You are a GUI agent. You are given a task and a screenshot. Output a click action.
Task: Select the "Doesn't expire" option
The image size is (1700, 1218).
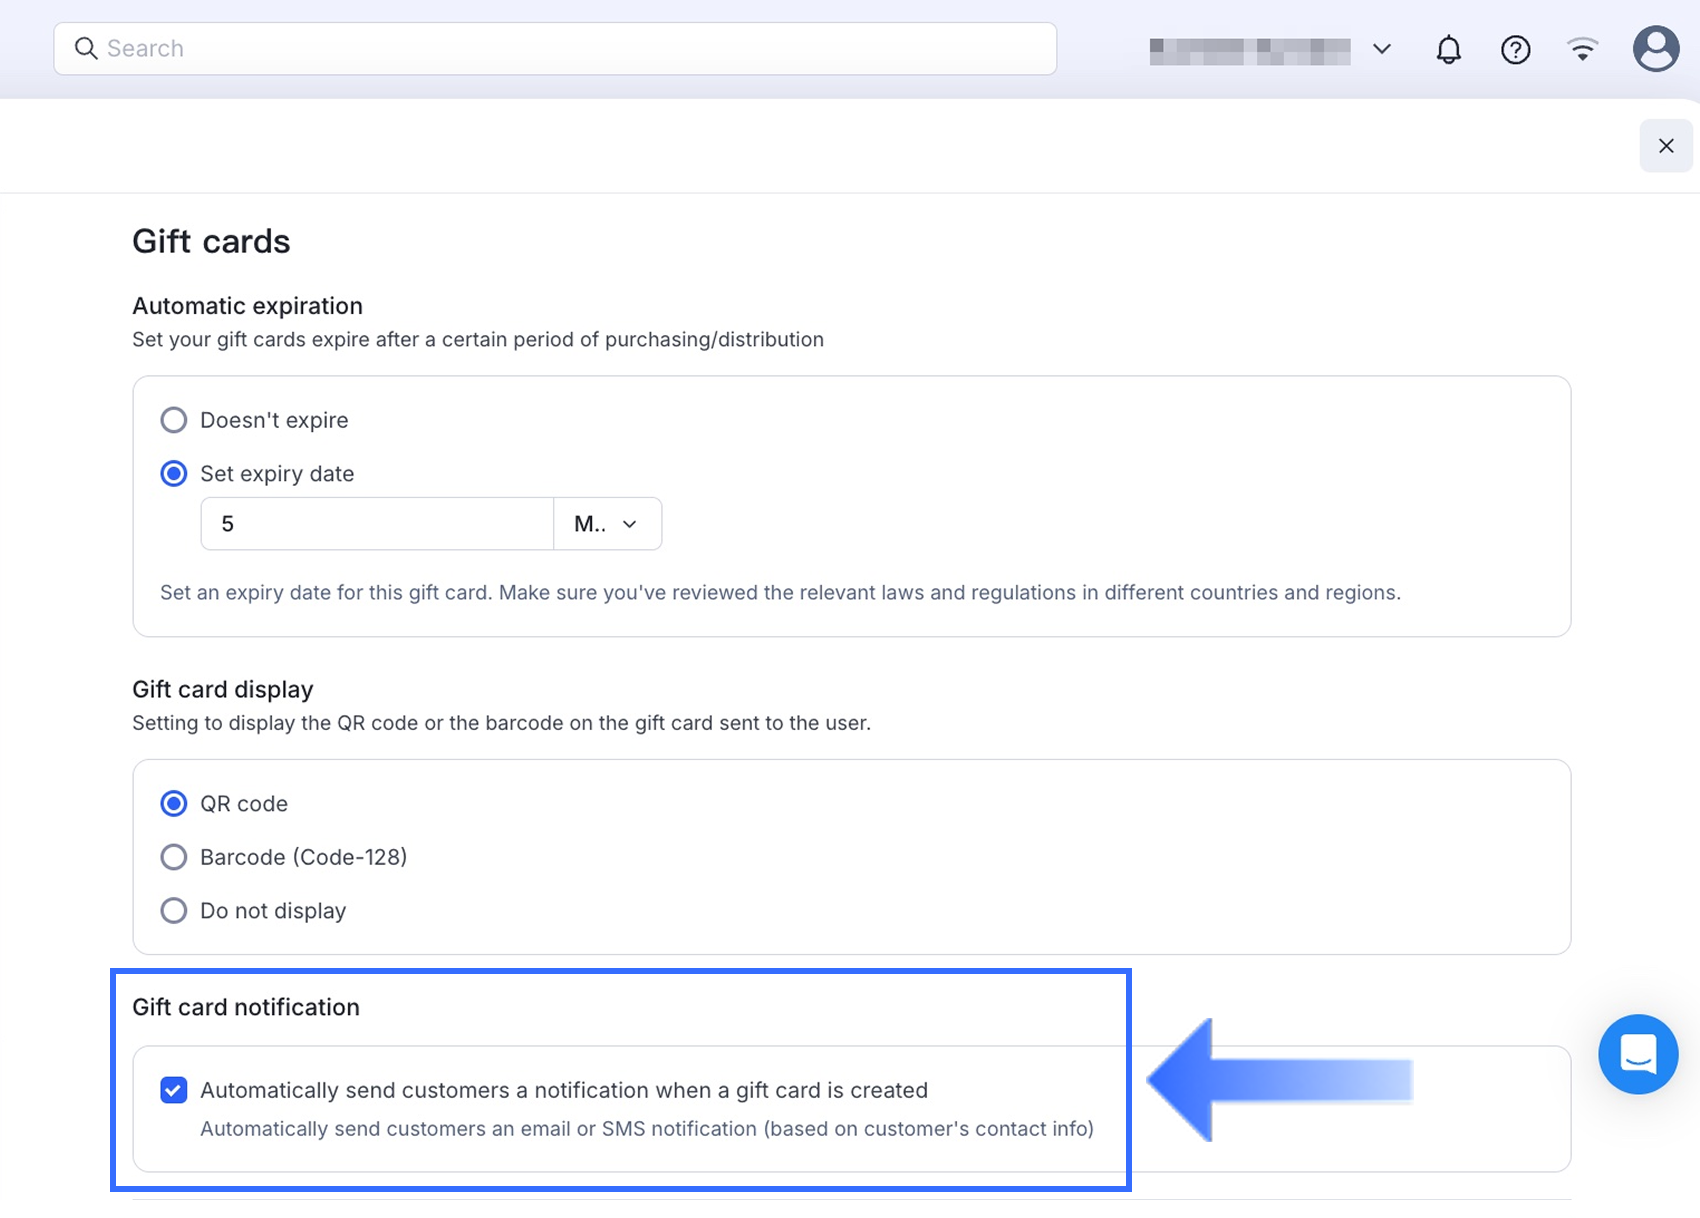[x=174, y=420]
